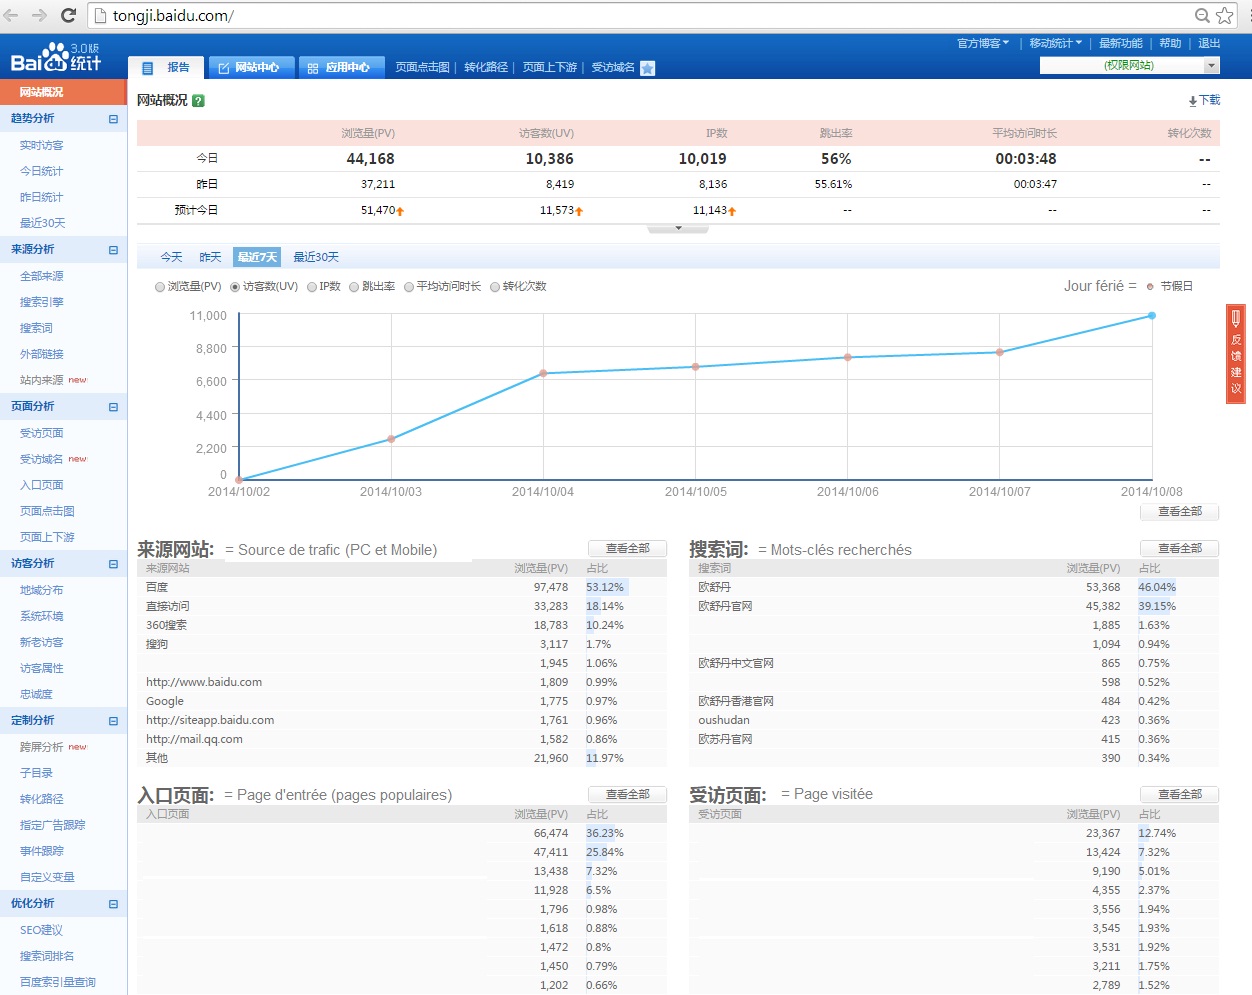Click the 退出 logout link

pos(1211,44)
